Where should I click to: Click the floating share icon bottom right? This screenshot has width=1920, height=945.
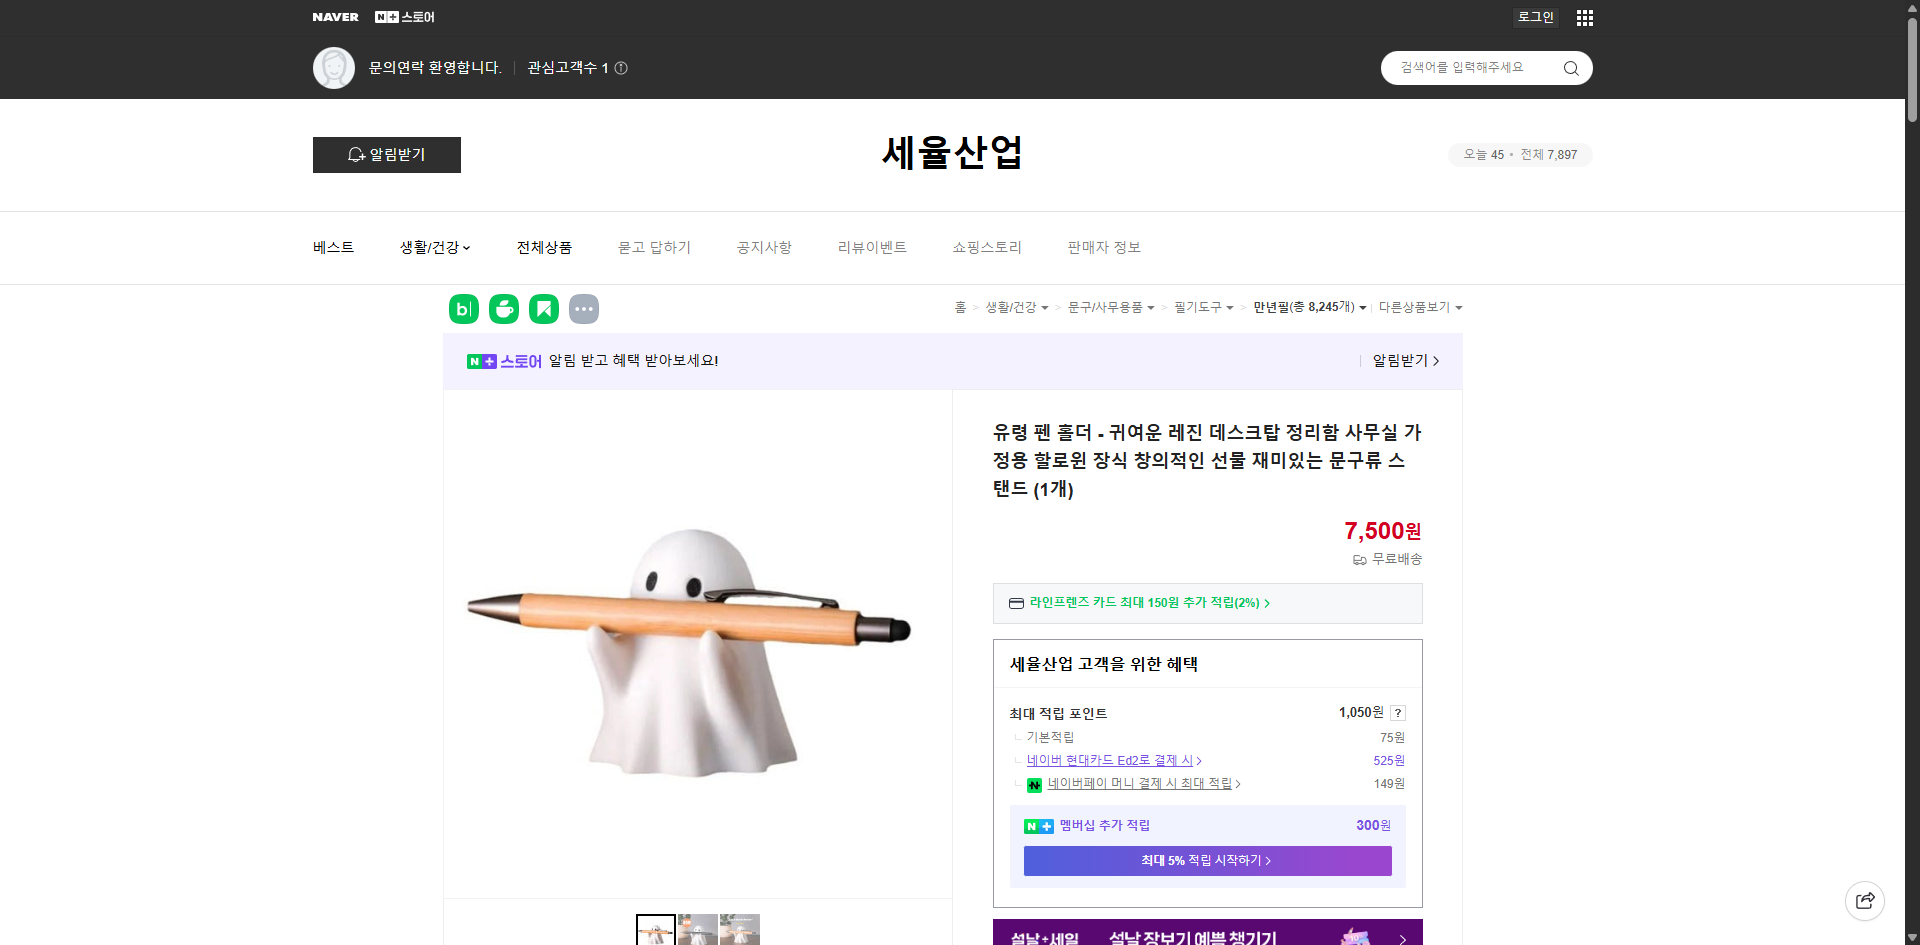coord(1865,900)
